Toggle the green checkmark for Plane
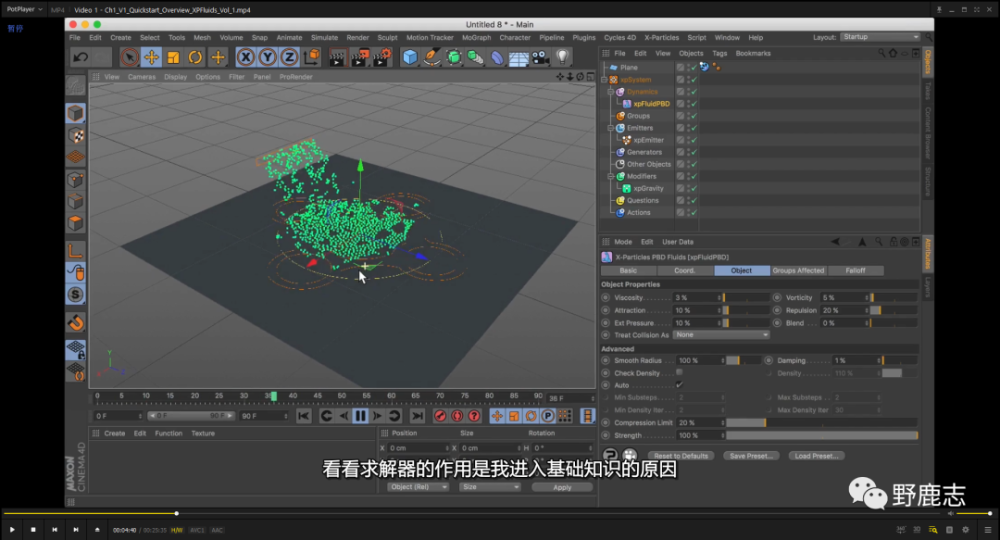Viewport: 1000px width, 540px height. [x=694, y=68]
